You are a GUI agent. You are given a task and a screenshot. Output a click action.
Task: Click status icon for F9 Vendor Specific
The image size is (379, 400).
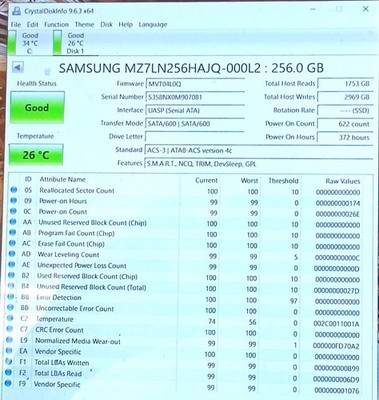(x=8, y=383)
